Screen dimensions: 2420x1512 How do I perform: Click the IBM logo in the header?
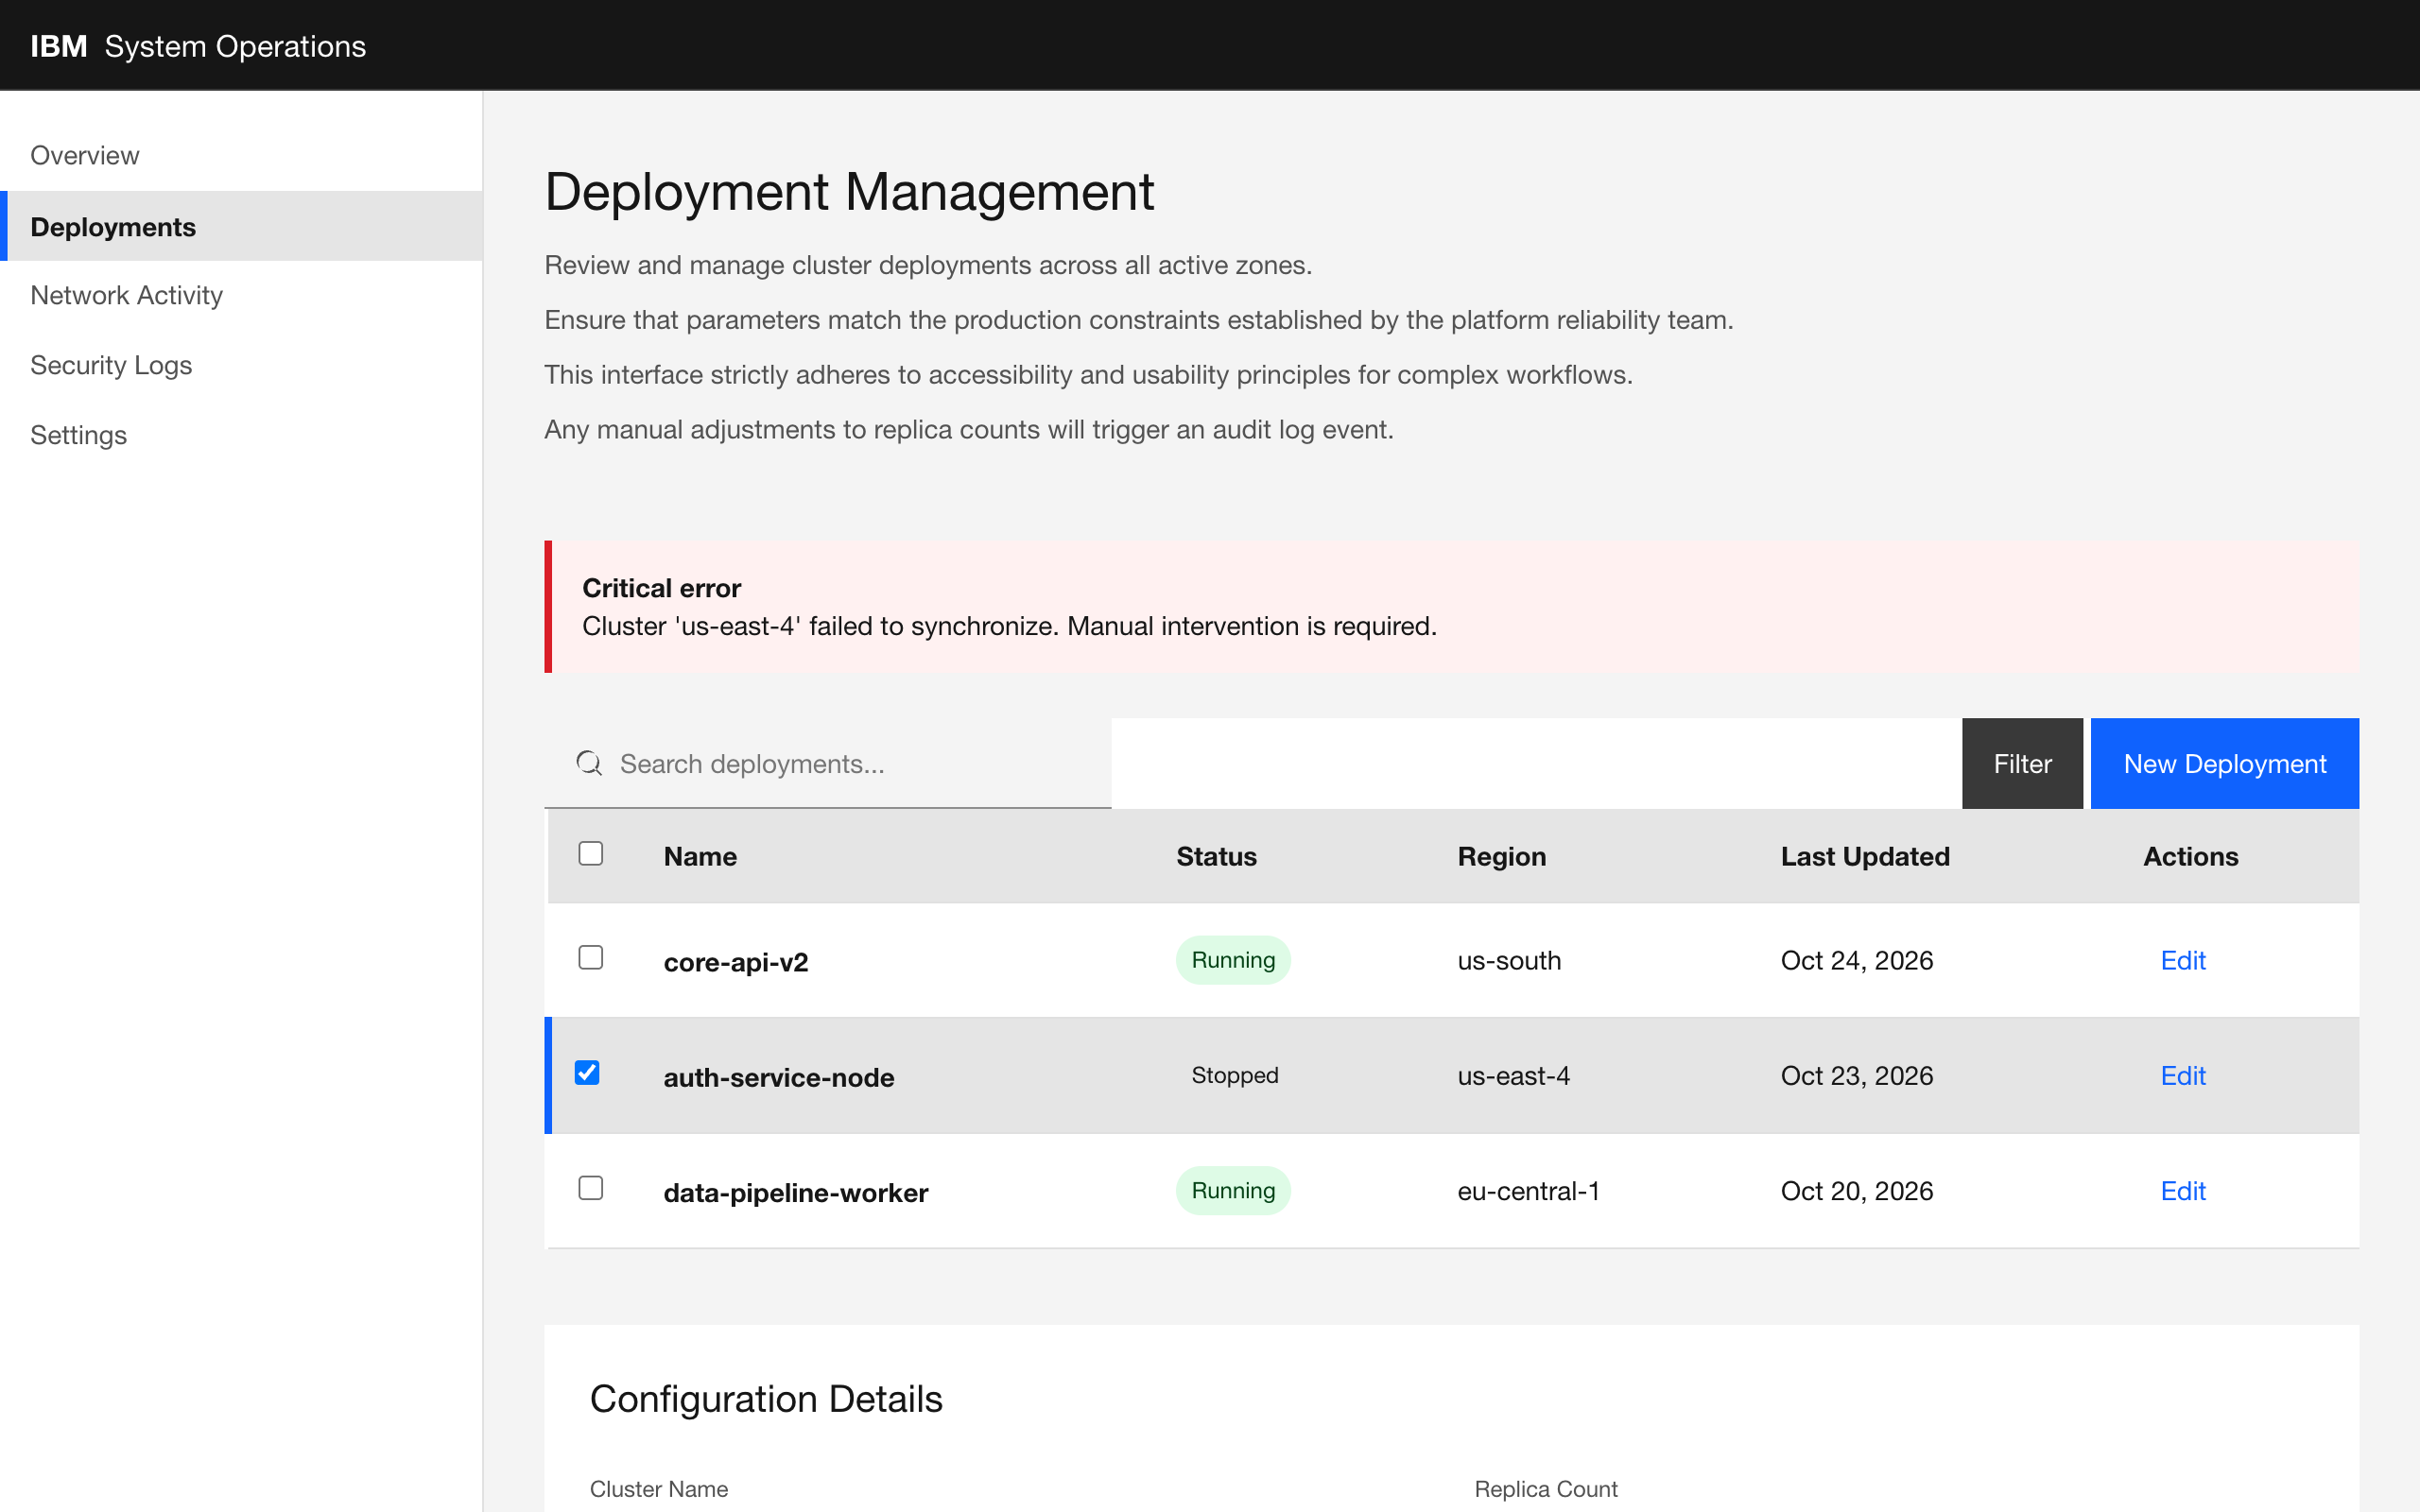(57, 45)
